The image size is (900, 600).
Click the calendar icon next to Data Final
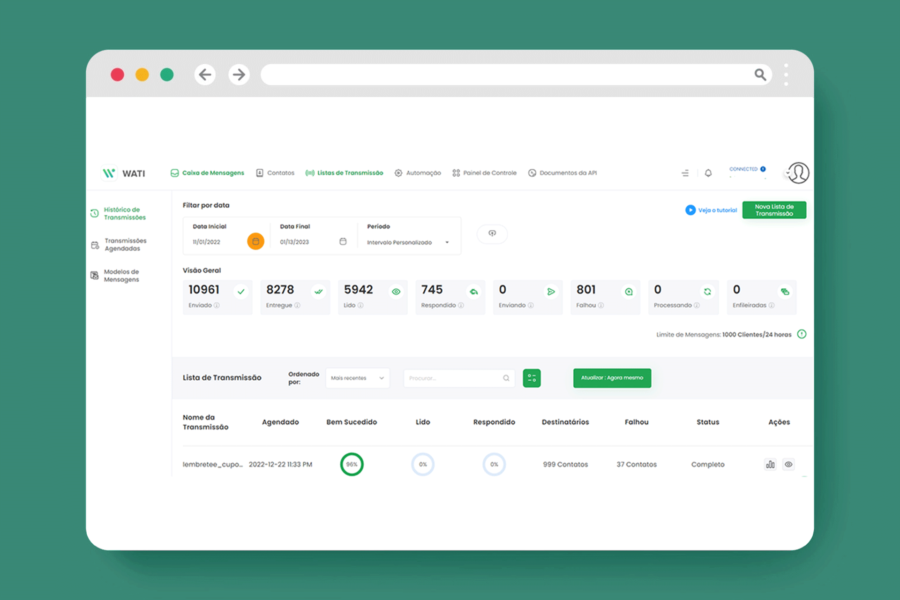coord(341,240)
